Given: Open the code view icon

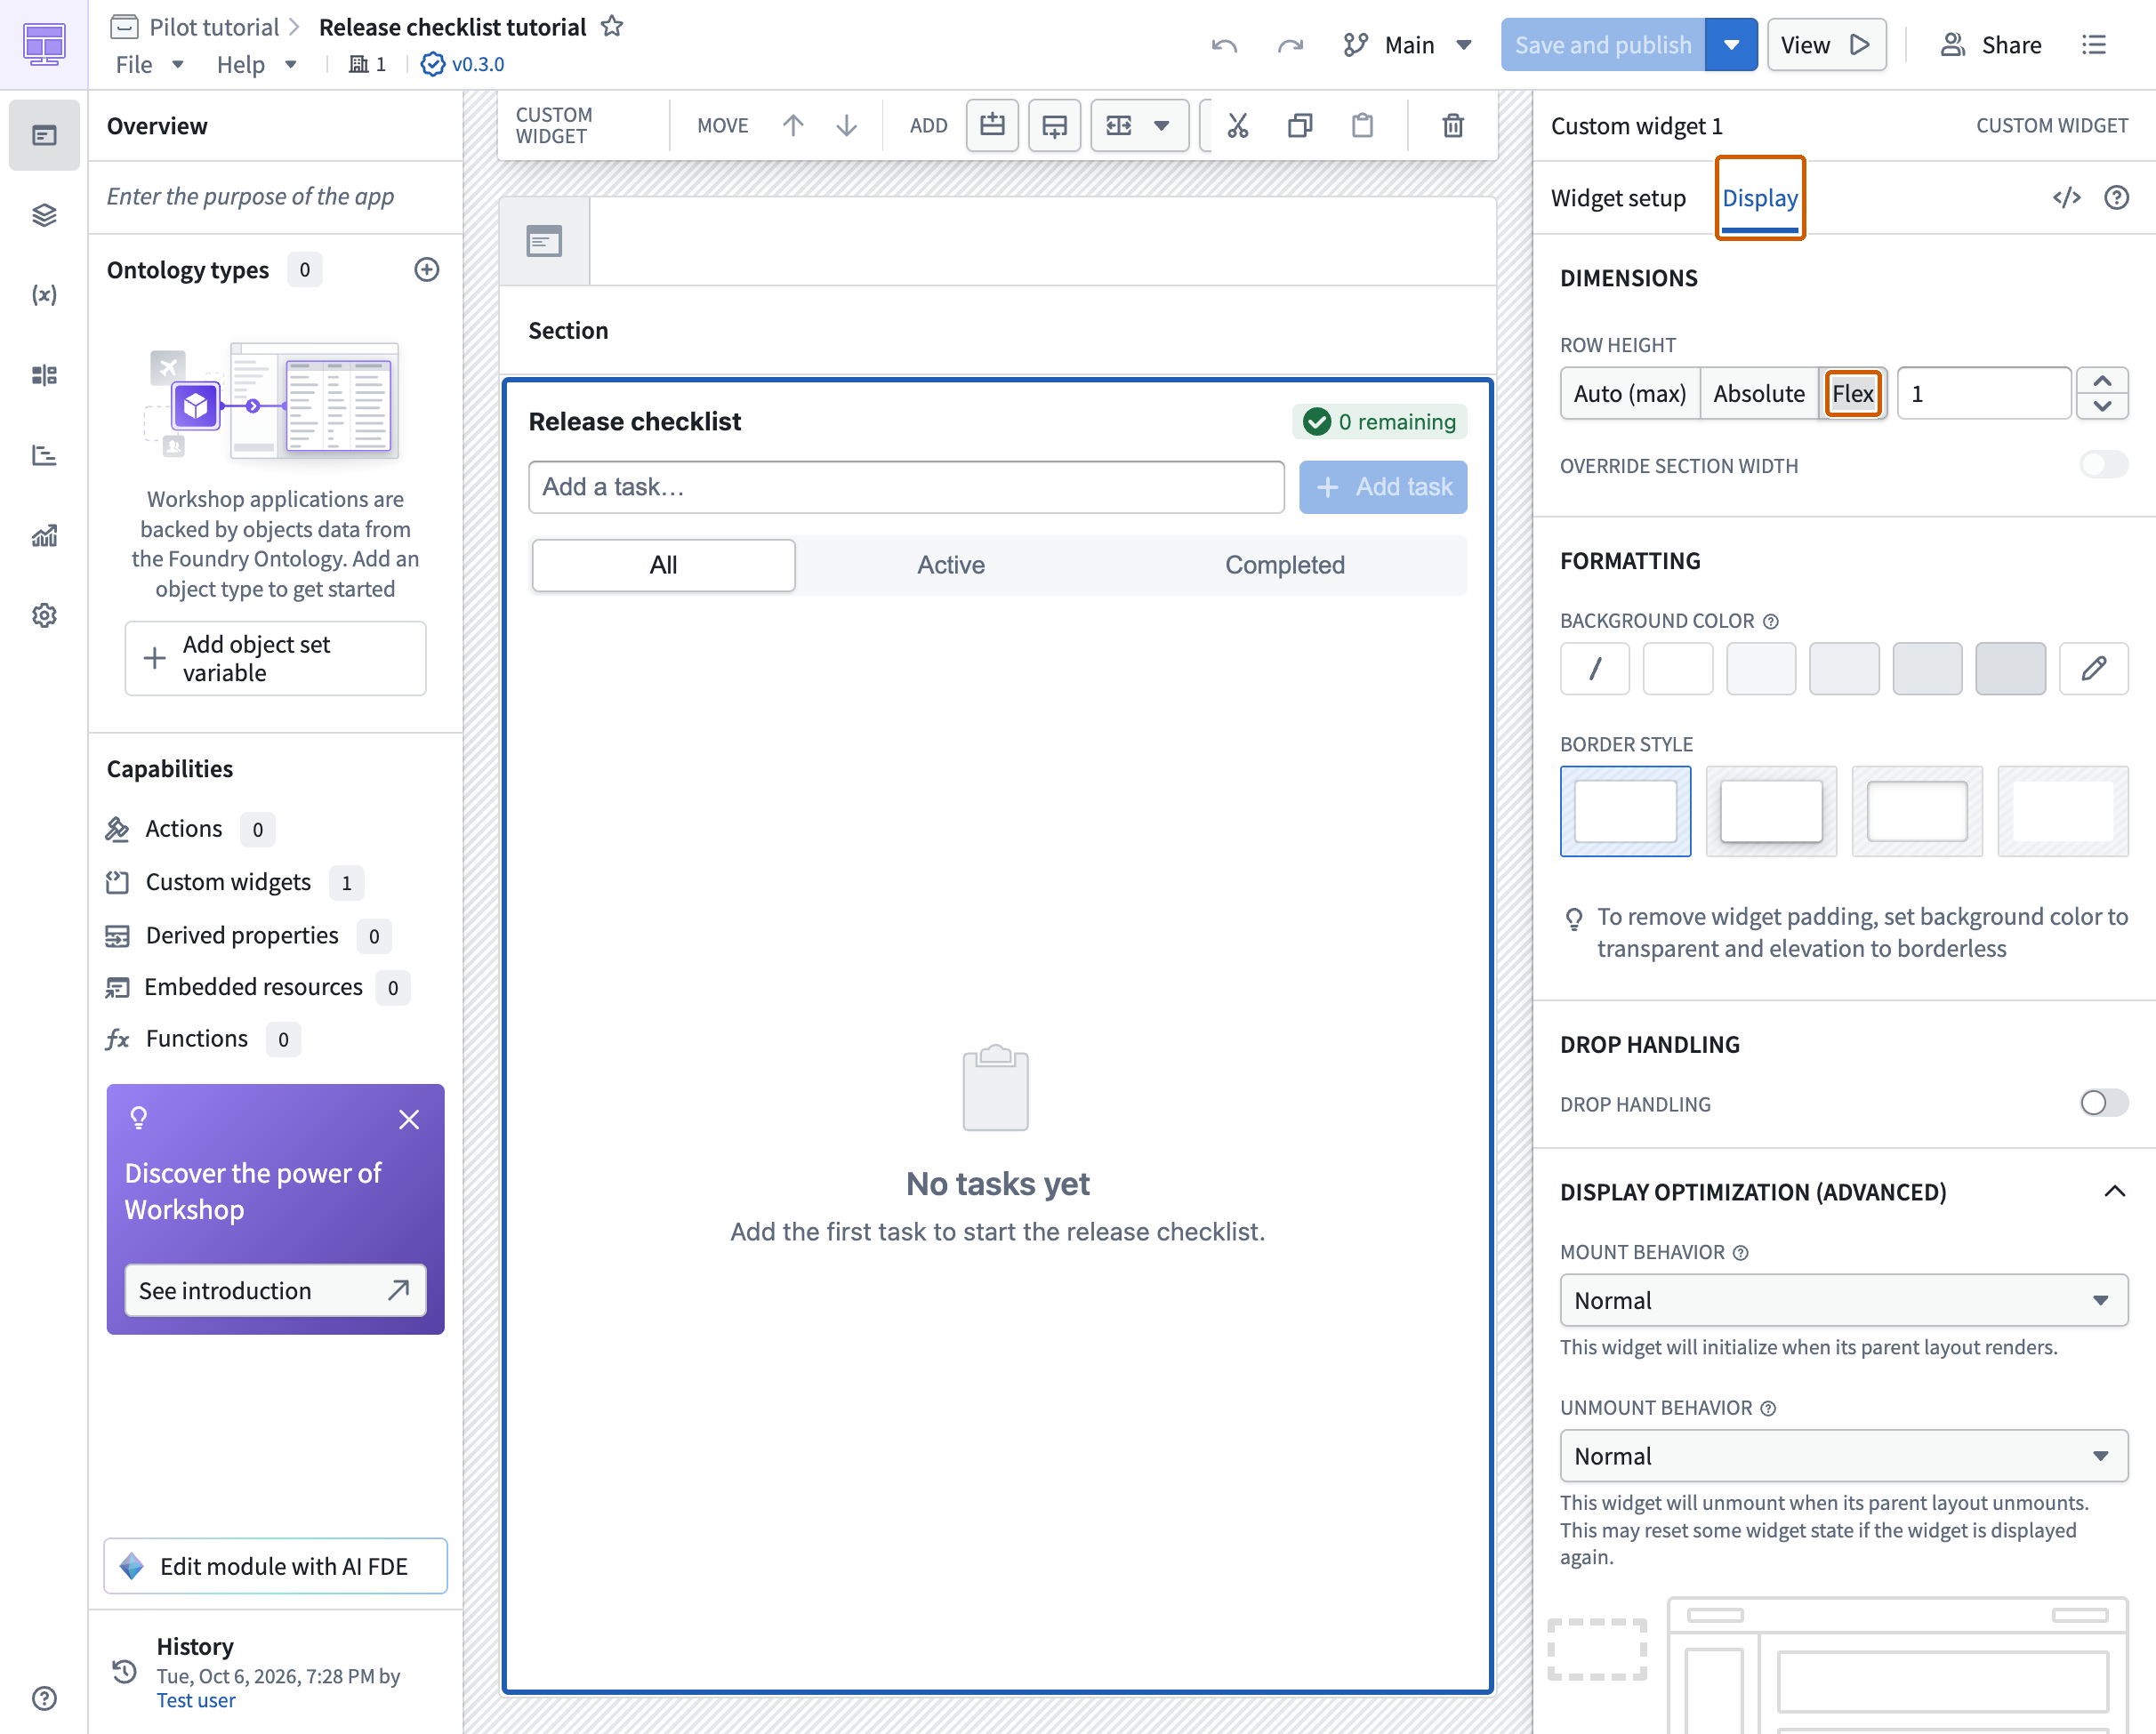Looking at the screenshot, I should (2066, 197).
